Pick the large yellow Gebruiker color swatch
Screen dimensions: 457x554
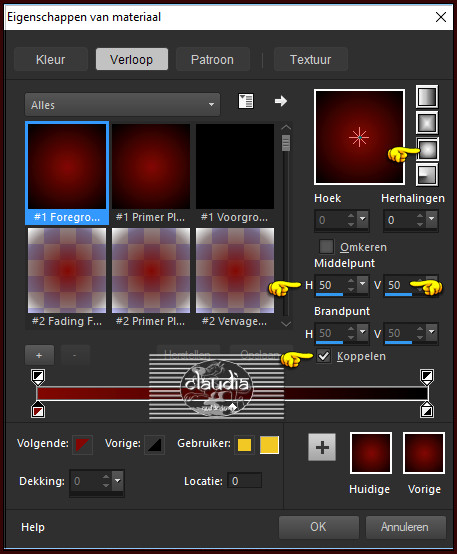tap(269, 444)
